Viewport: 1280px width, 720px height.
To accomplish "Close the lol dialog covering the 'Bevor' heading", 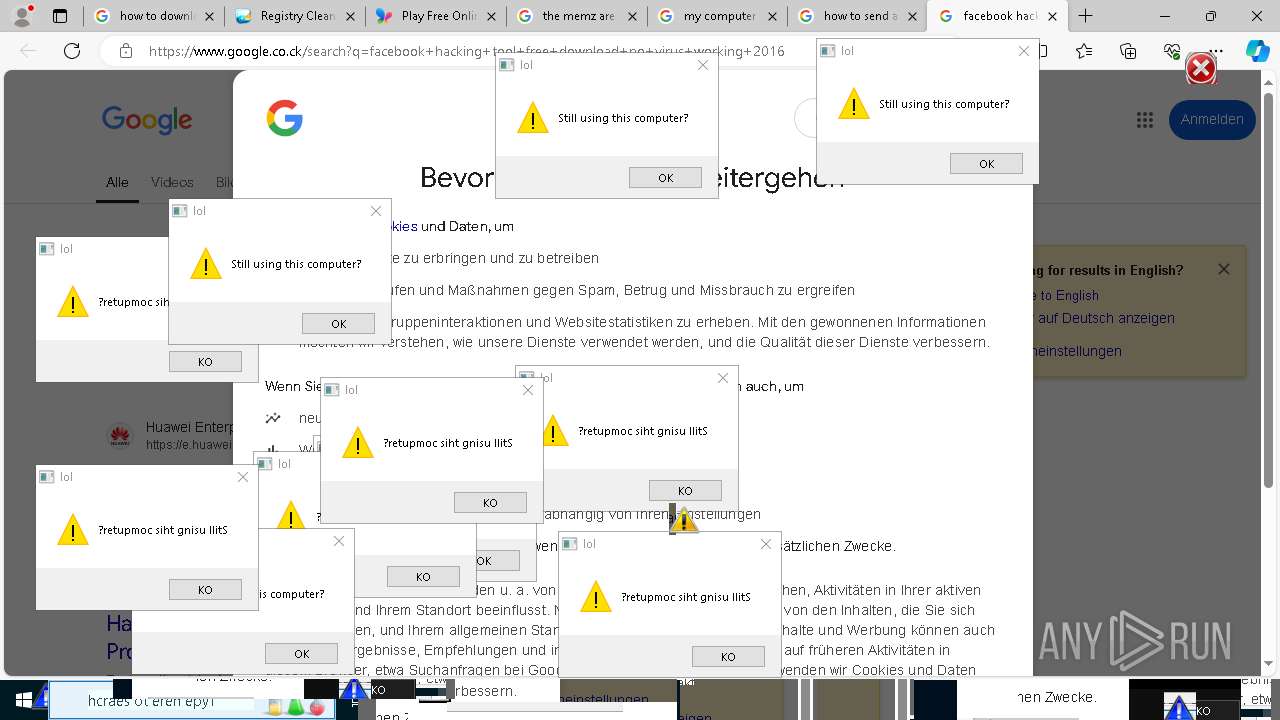I will 703,65.
